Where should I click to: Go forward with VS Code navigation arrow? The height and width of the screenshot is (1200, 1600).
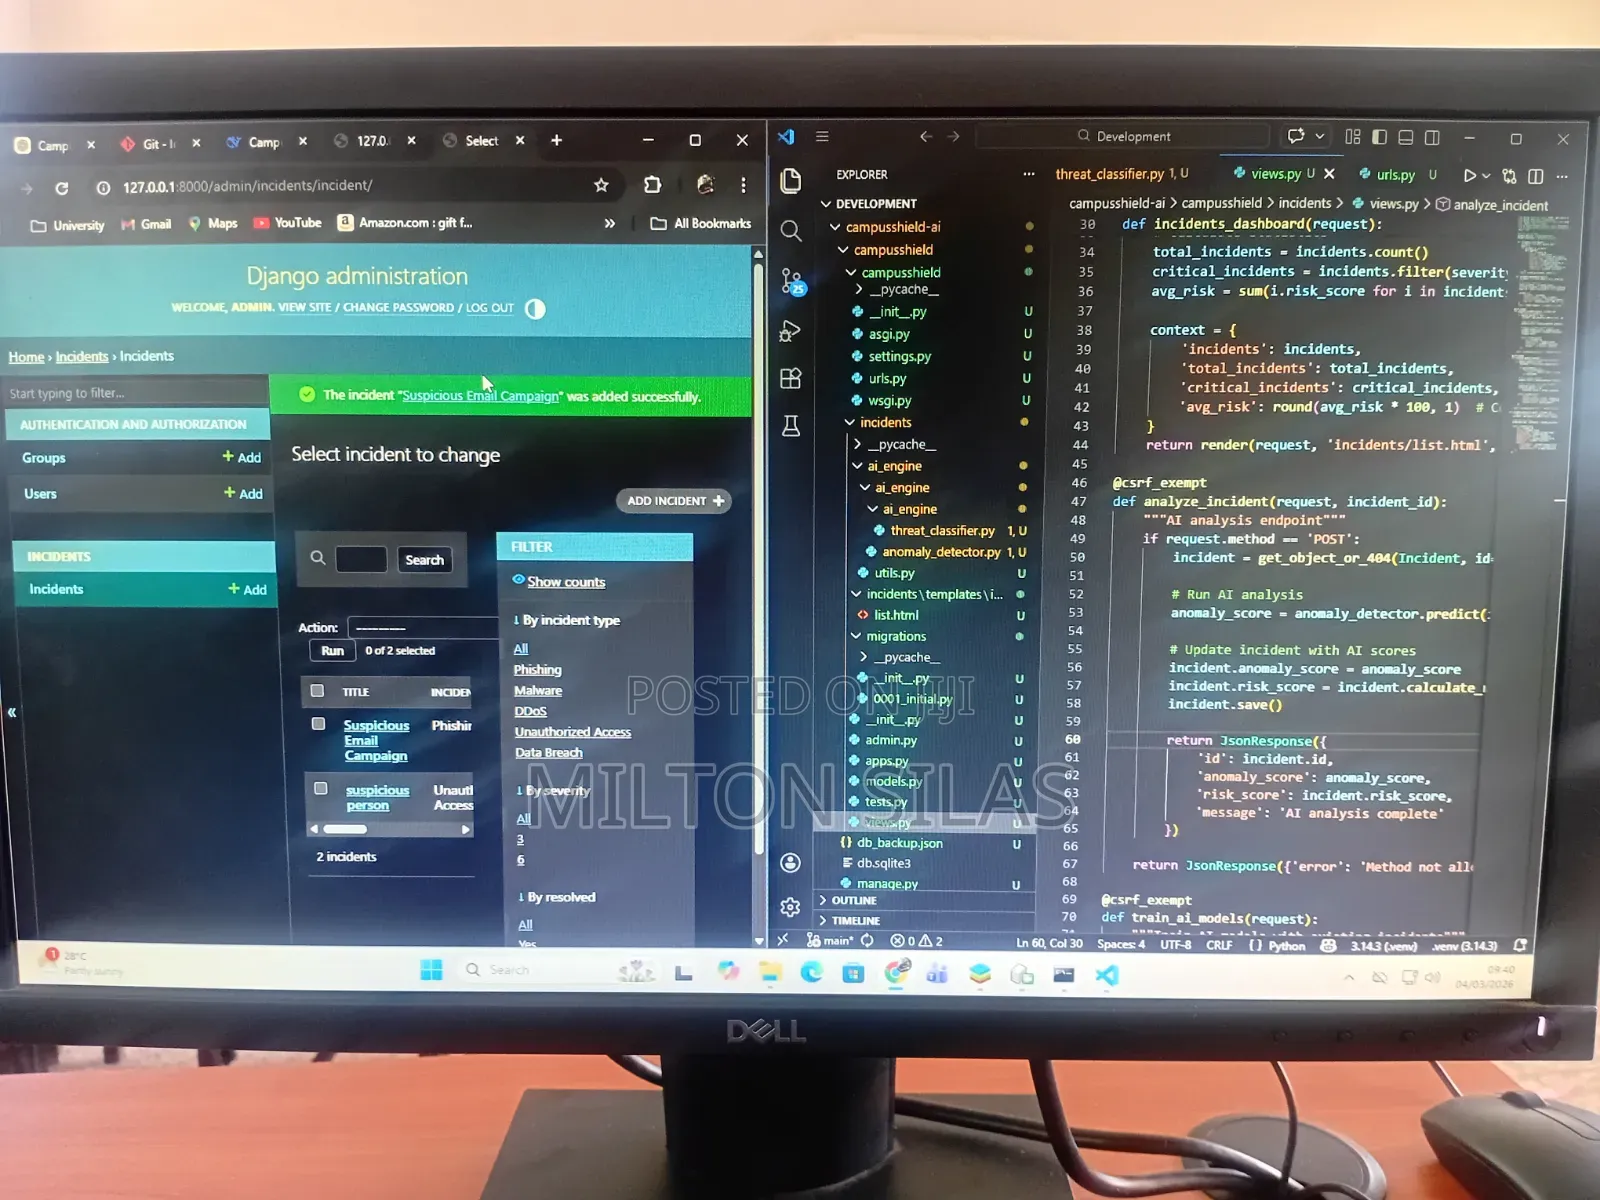click(x=953, y=136)
